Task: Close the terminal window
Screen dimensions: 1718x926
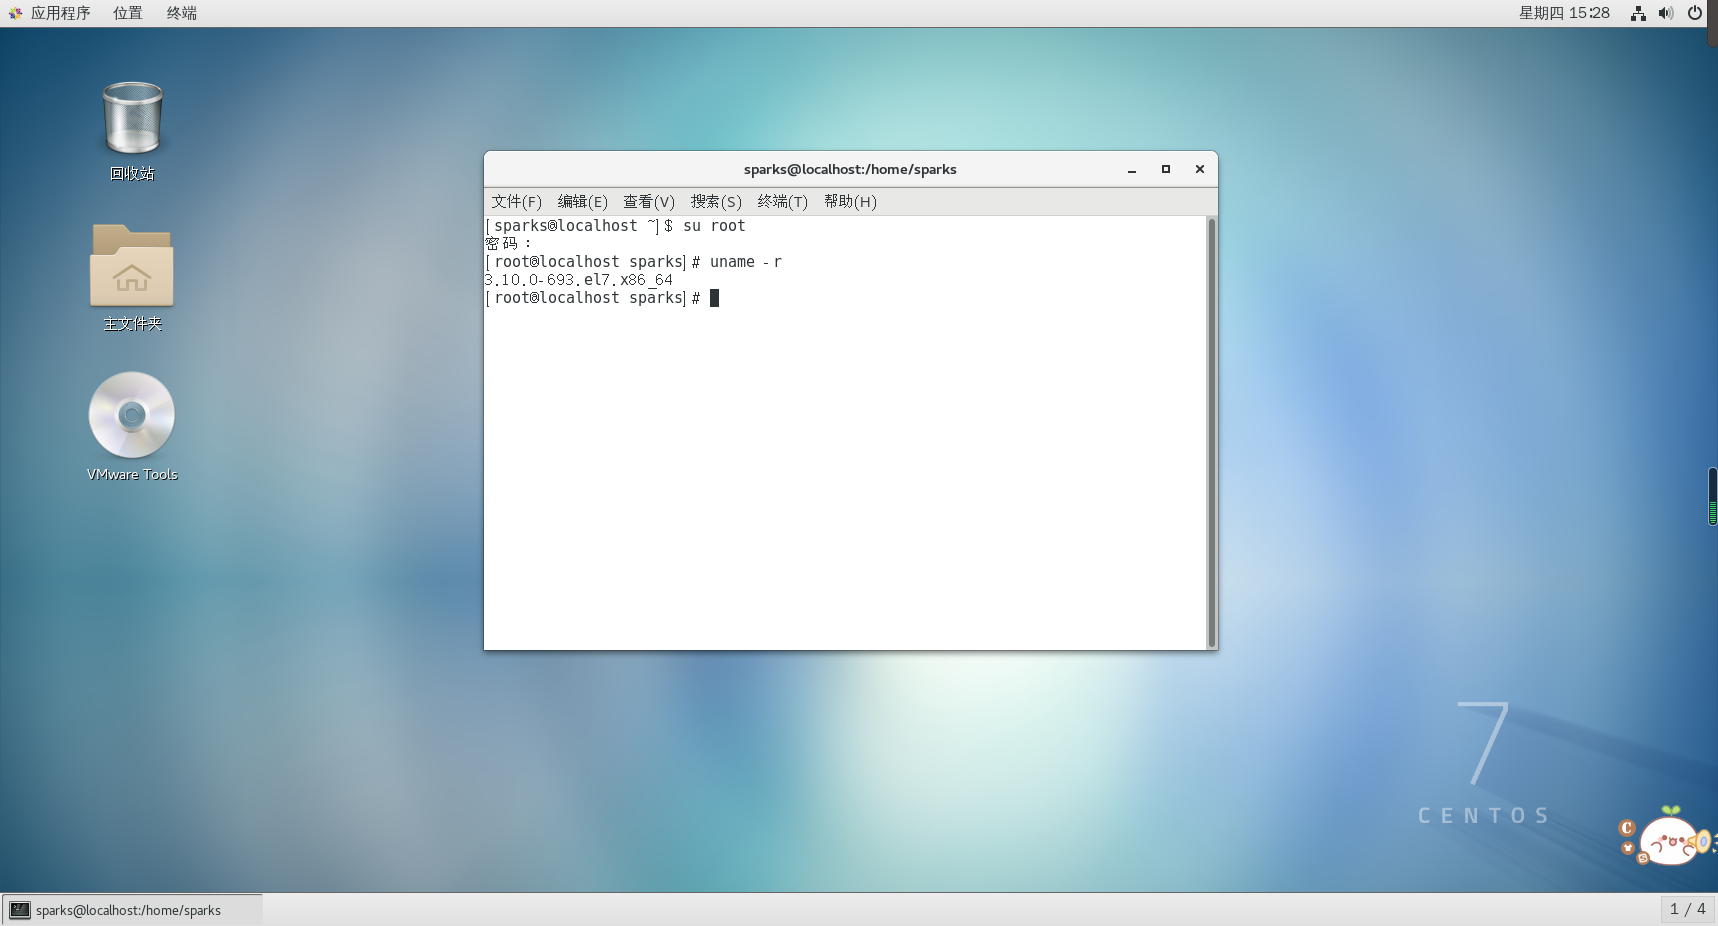Action: 1200,170
